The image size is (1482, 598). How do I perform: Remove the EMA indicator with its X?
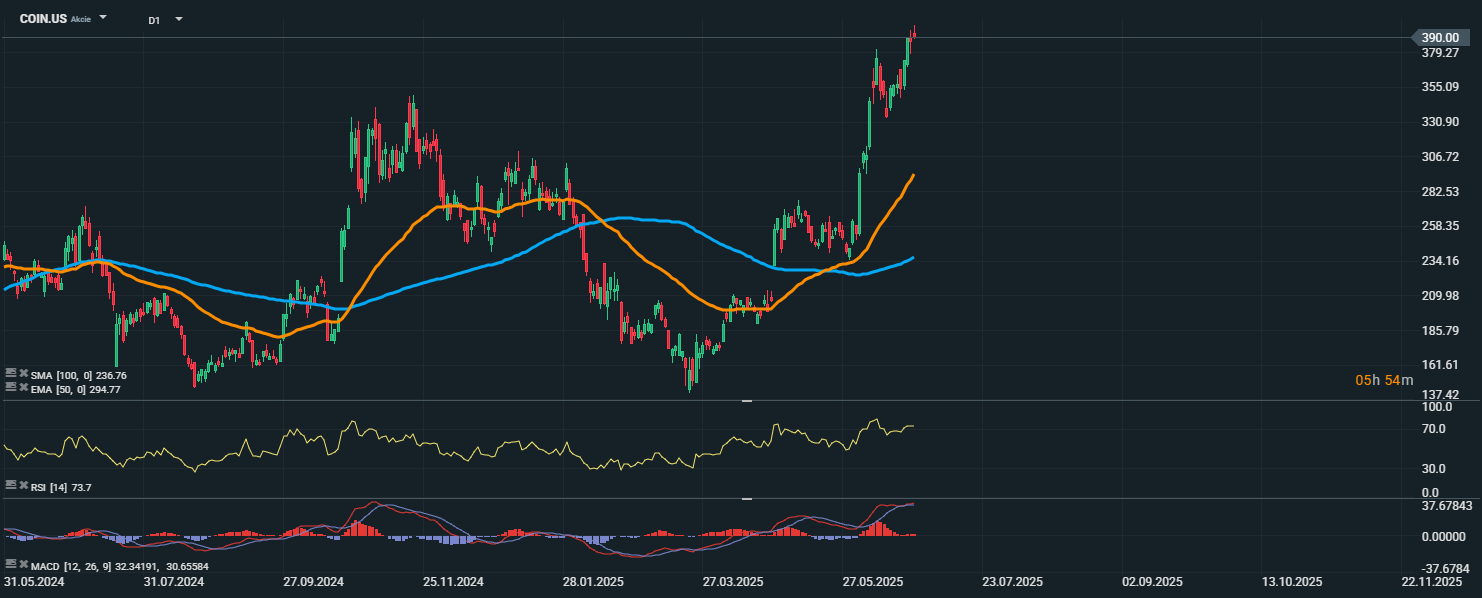click(23, 387)
